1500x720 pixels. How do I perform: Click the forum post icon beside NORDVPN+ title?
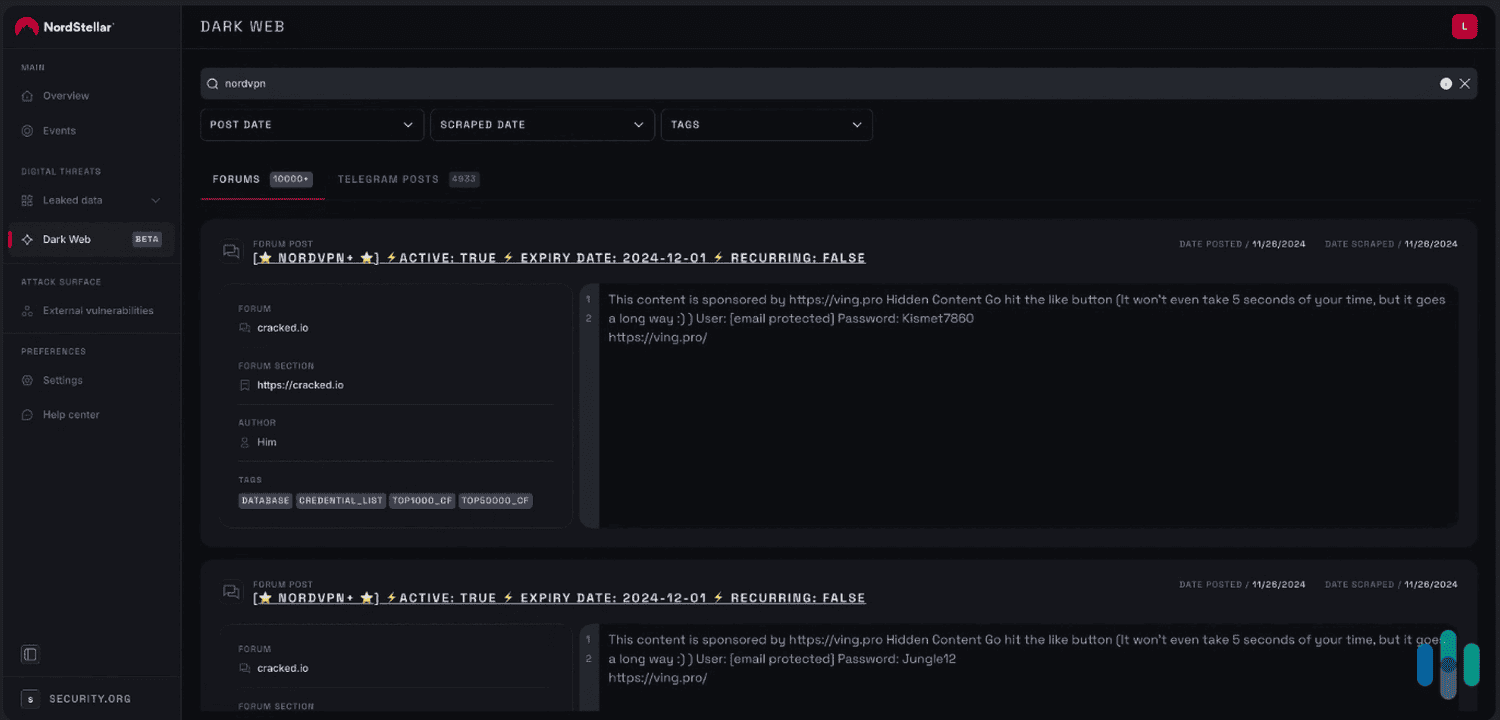point(231,251)
